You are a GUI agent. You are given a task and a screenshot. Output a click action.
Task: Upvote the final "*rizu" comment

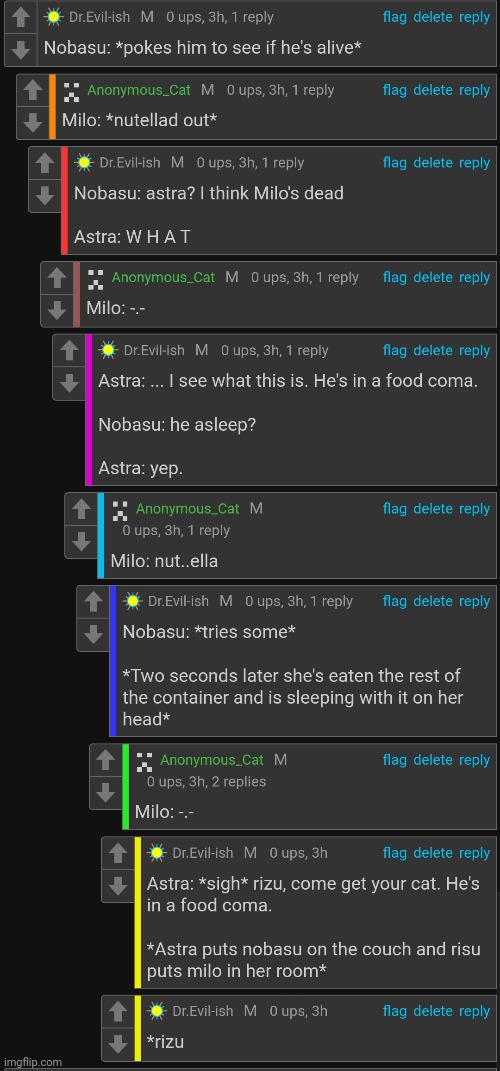pyautogui.click(x=117, y=1012)
